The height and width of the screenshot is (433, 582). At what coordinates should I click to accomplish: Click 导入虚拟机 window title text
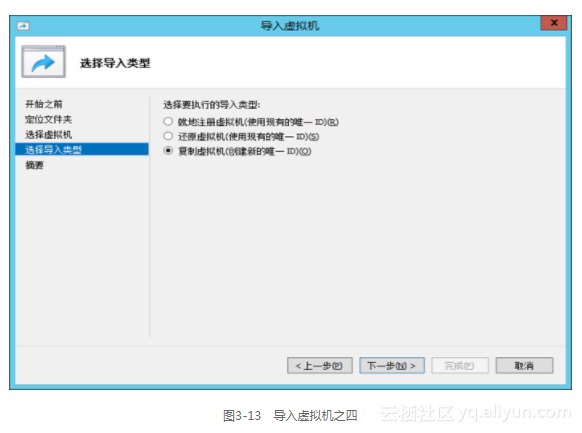pyautogui.click(x=290, y=26)
